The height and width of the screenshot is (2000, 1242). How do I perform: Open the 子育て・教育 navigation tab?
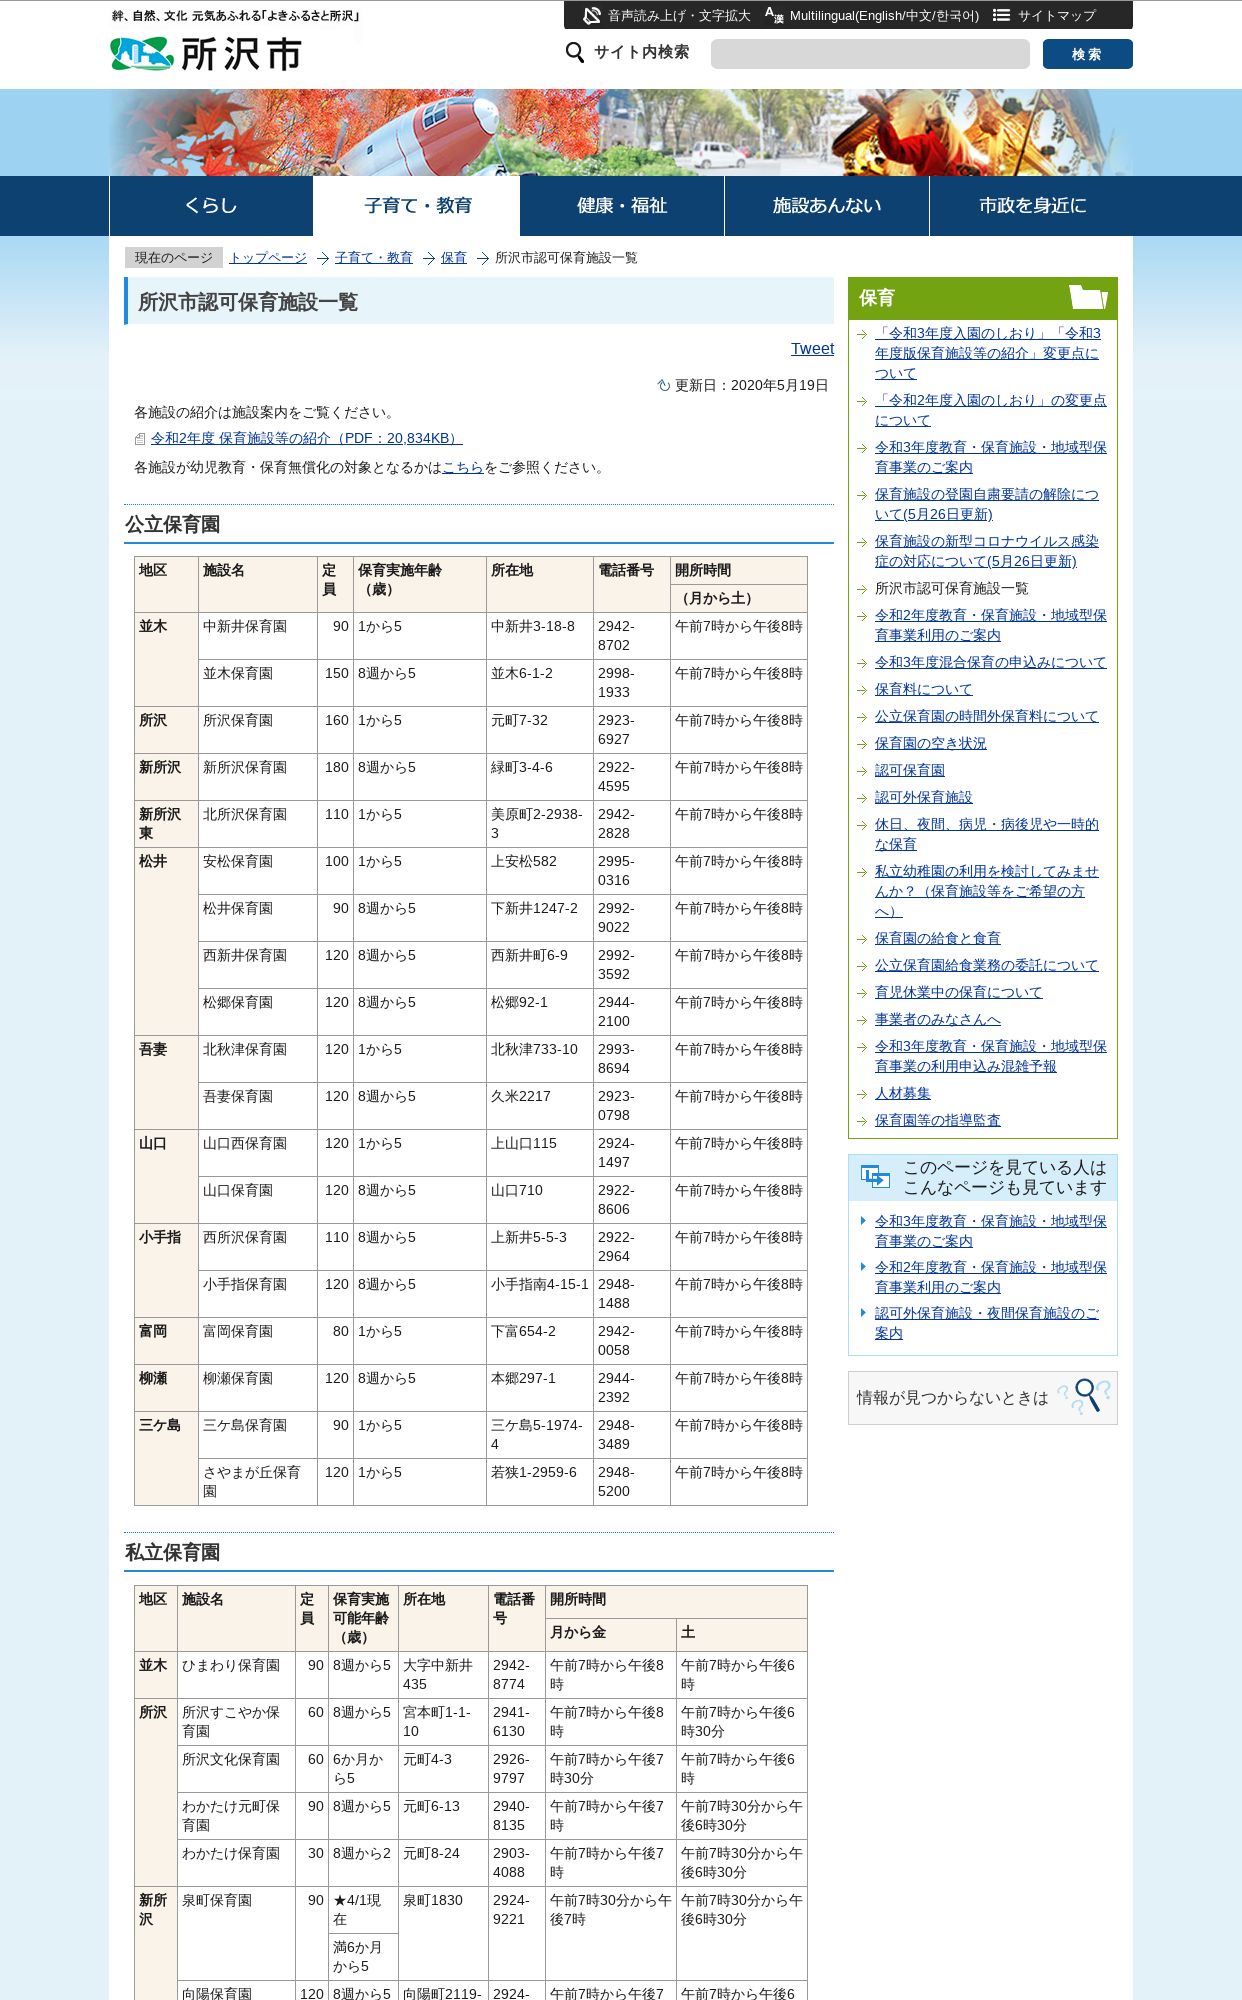point(417,206)
